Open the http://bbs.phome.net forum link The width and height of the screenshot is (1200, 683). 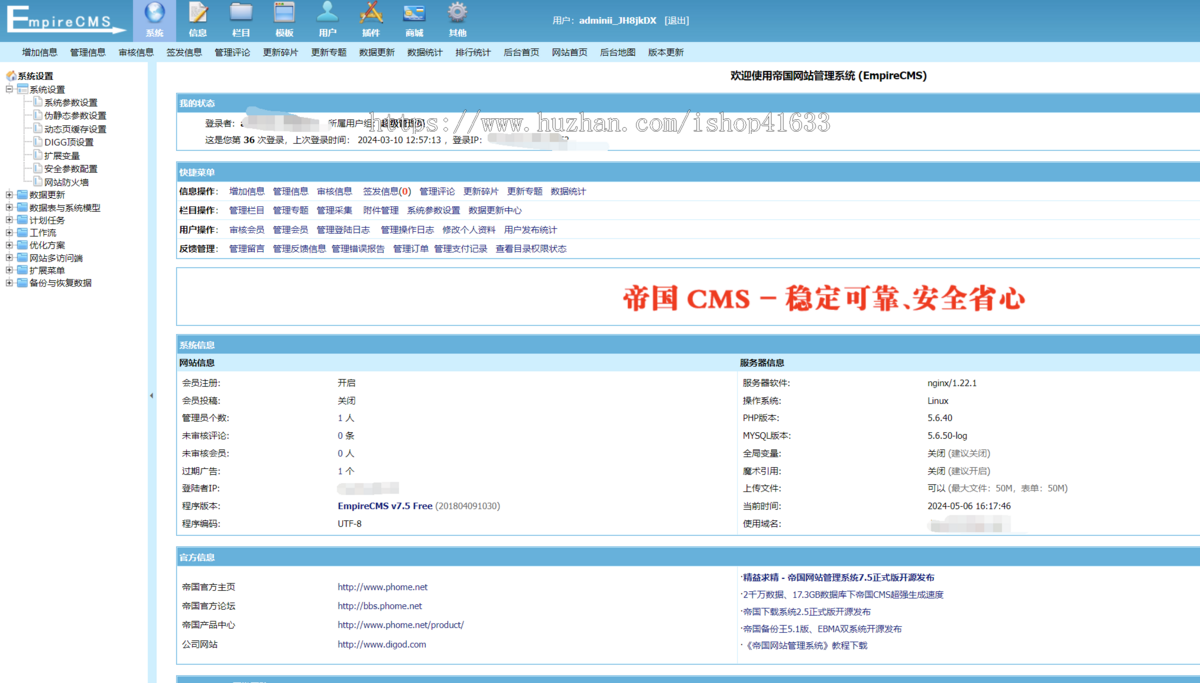pos(380,606)
